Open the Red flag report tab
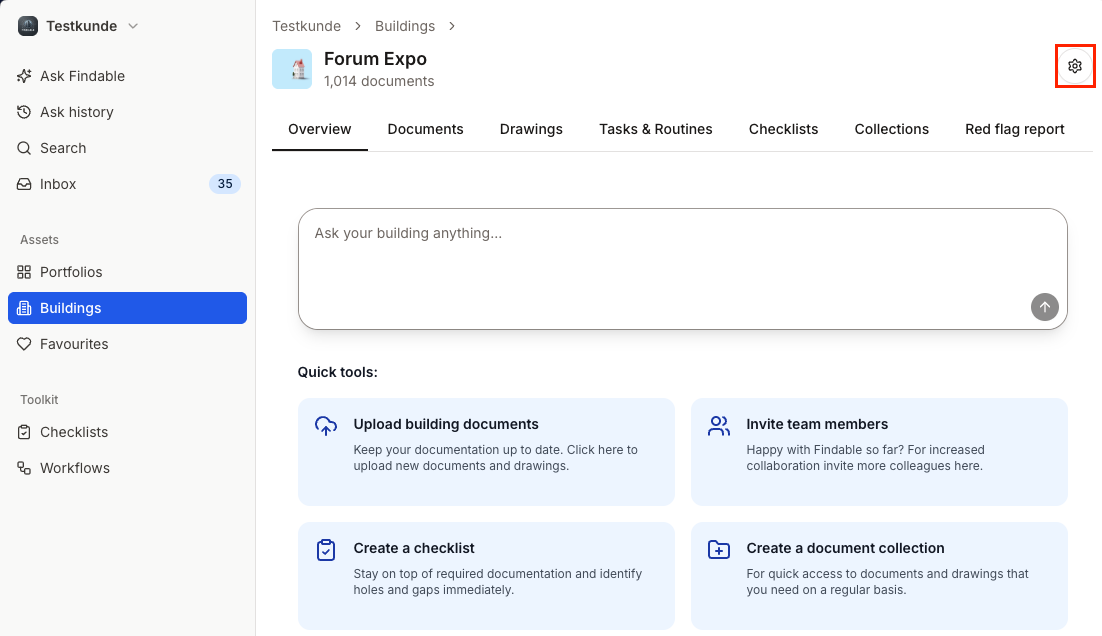The height and width of the screenshot is (636, 1102). (1014, 129)
